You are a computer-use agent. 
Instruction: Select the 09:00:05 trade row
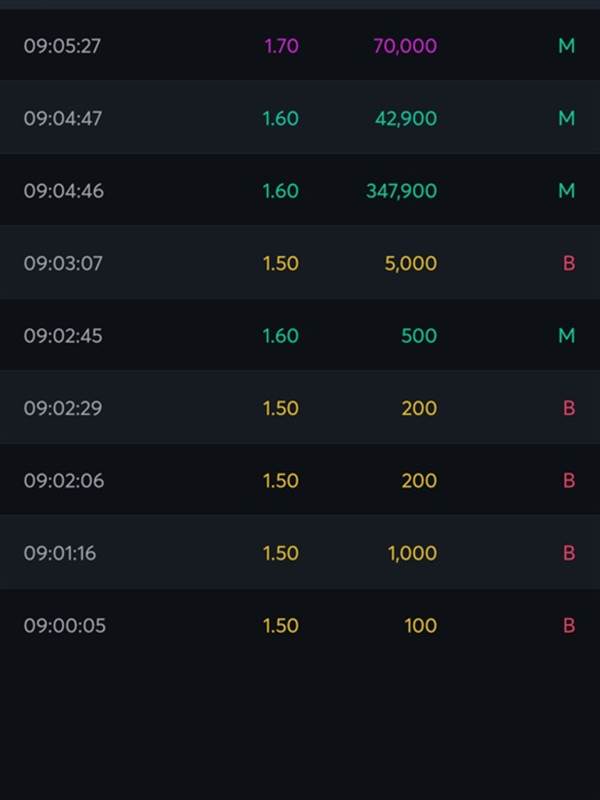[x=300, y=625]
